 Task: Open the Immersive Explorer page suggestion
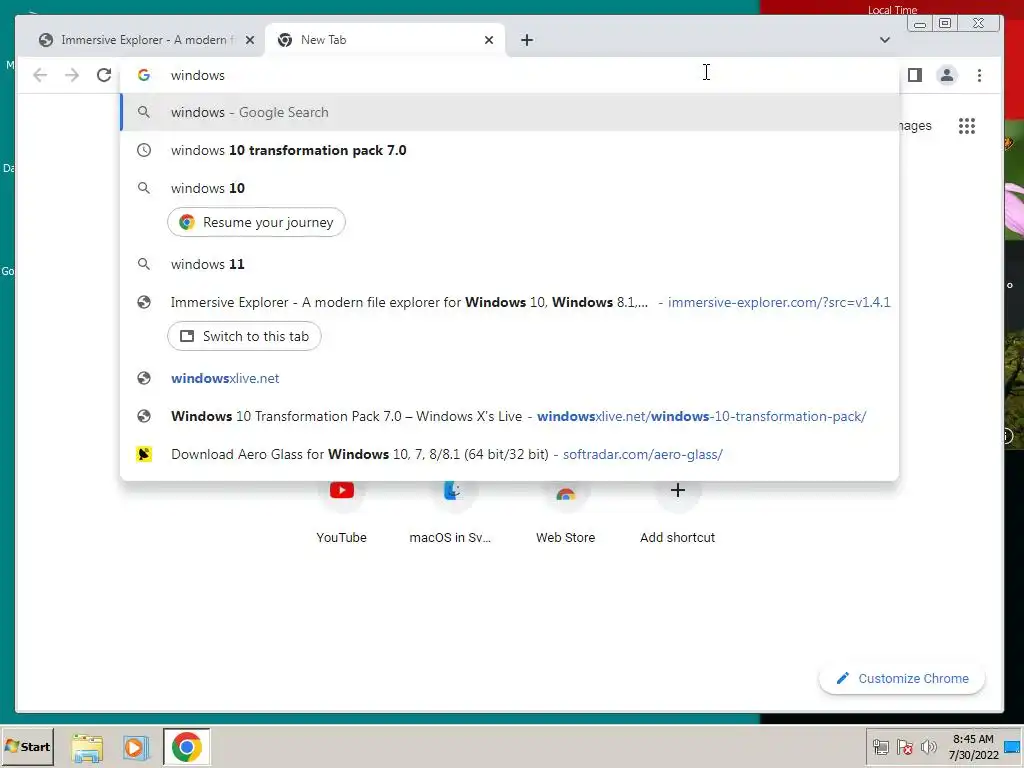[x=509, y=302]
